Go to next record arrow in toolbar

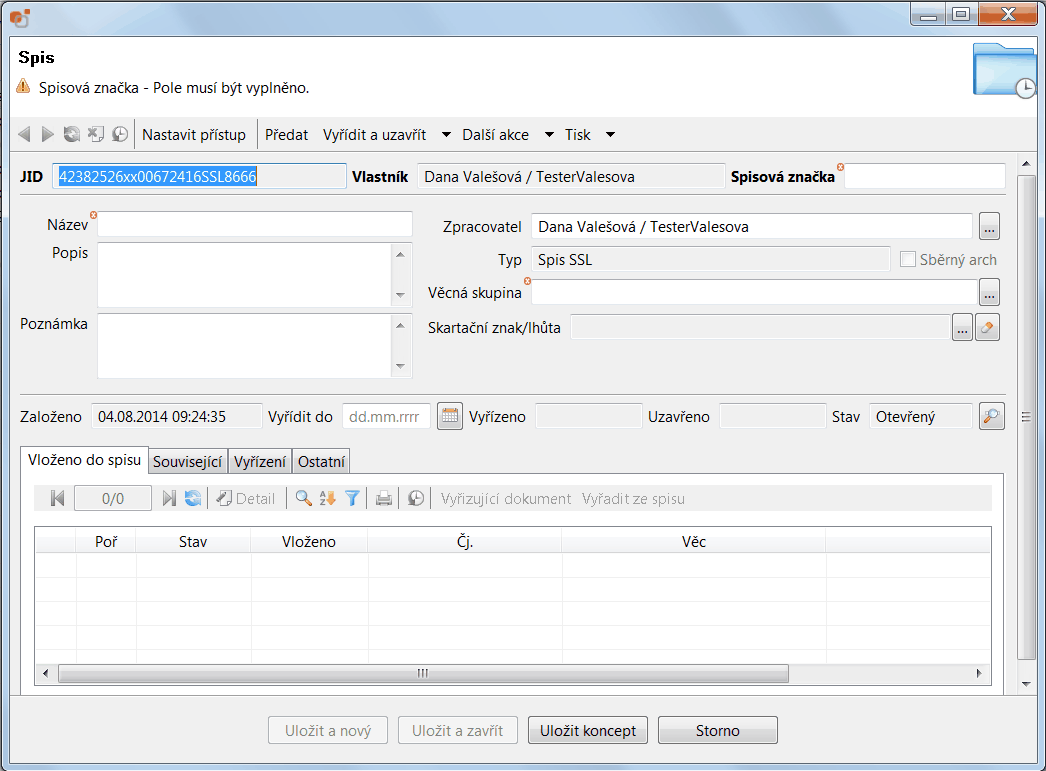coord(47,134)
